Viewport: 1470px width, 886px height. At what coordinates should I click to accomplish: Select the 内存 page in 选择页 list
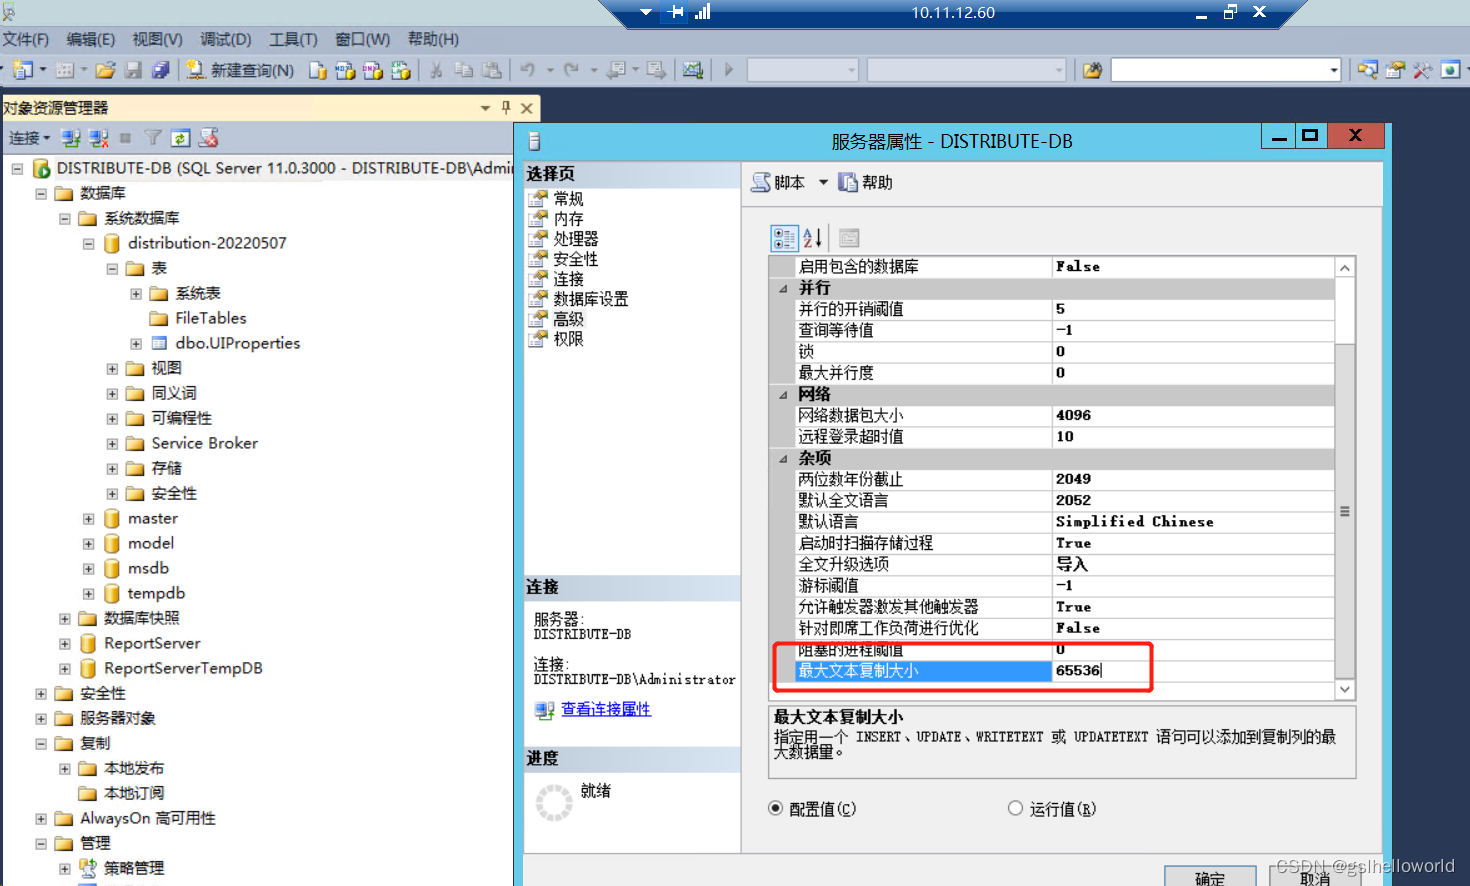pyautogui.click(x=569, y=219)
